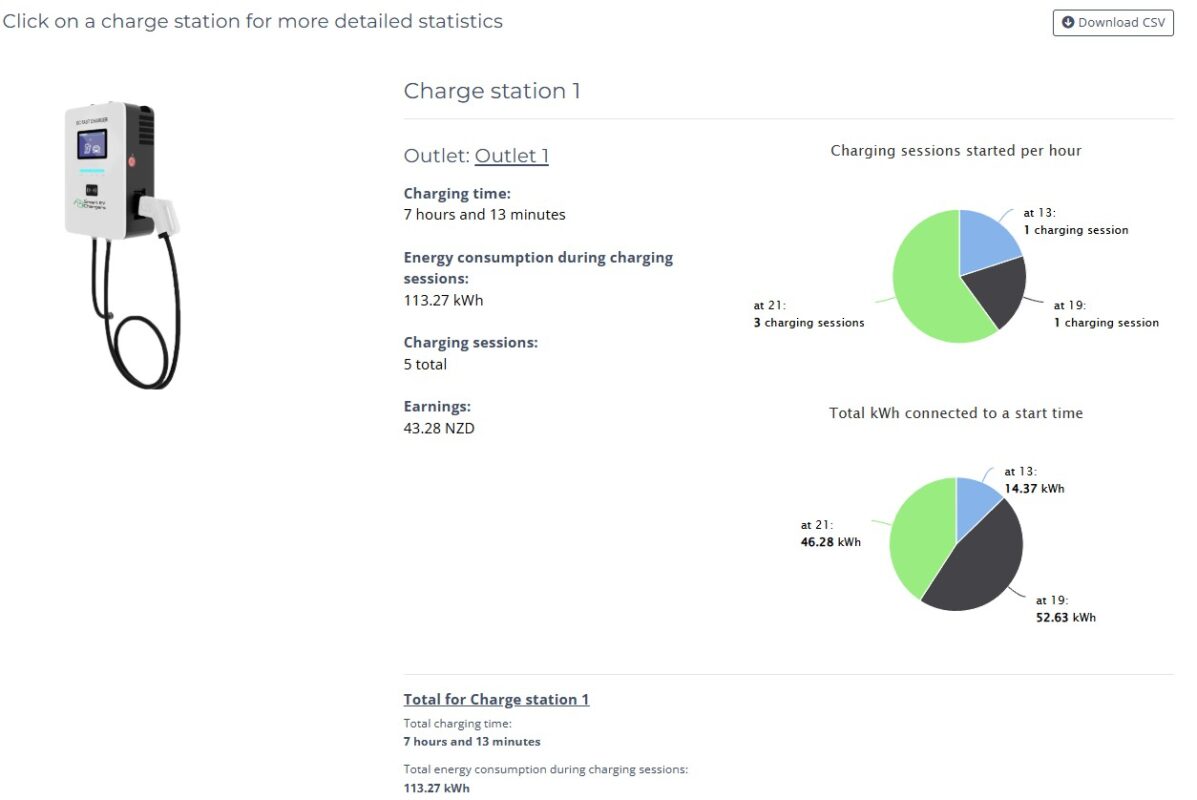Viewport: 1197px width, 800px height.
Task: Select 'at 13: 1 charging session' pie label
Action: [x=1076, y=221]
